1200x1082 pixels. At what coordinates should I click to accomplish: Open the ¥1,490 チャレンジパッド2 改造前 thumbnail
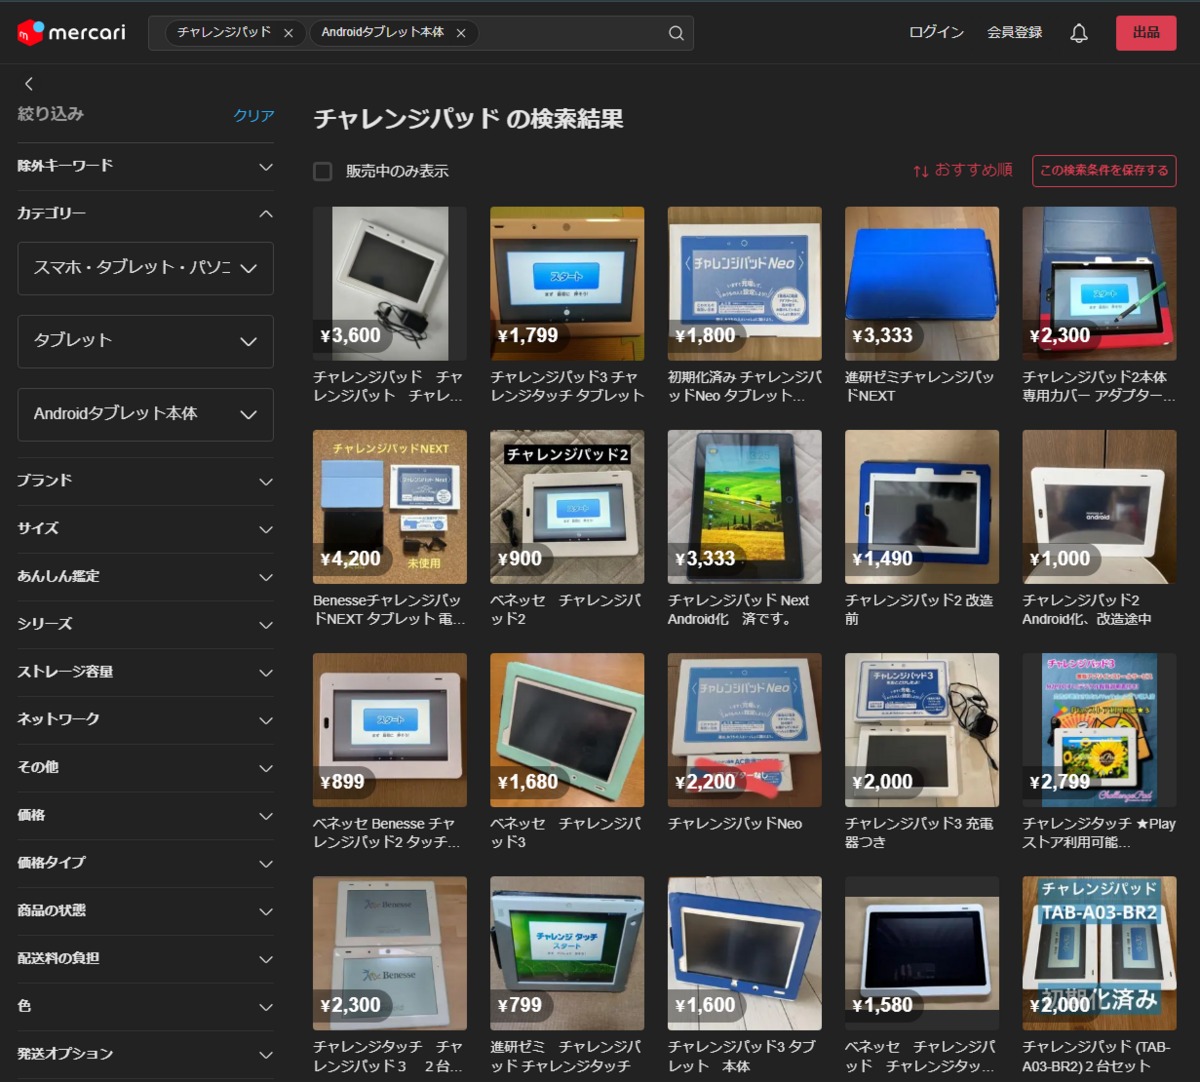click(922, 507)
